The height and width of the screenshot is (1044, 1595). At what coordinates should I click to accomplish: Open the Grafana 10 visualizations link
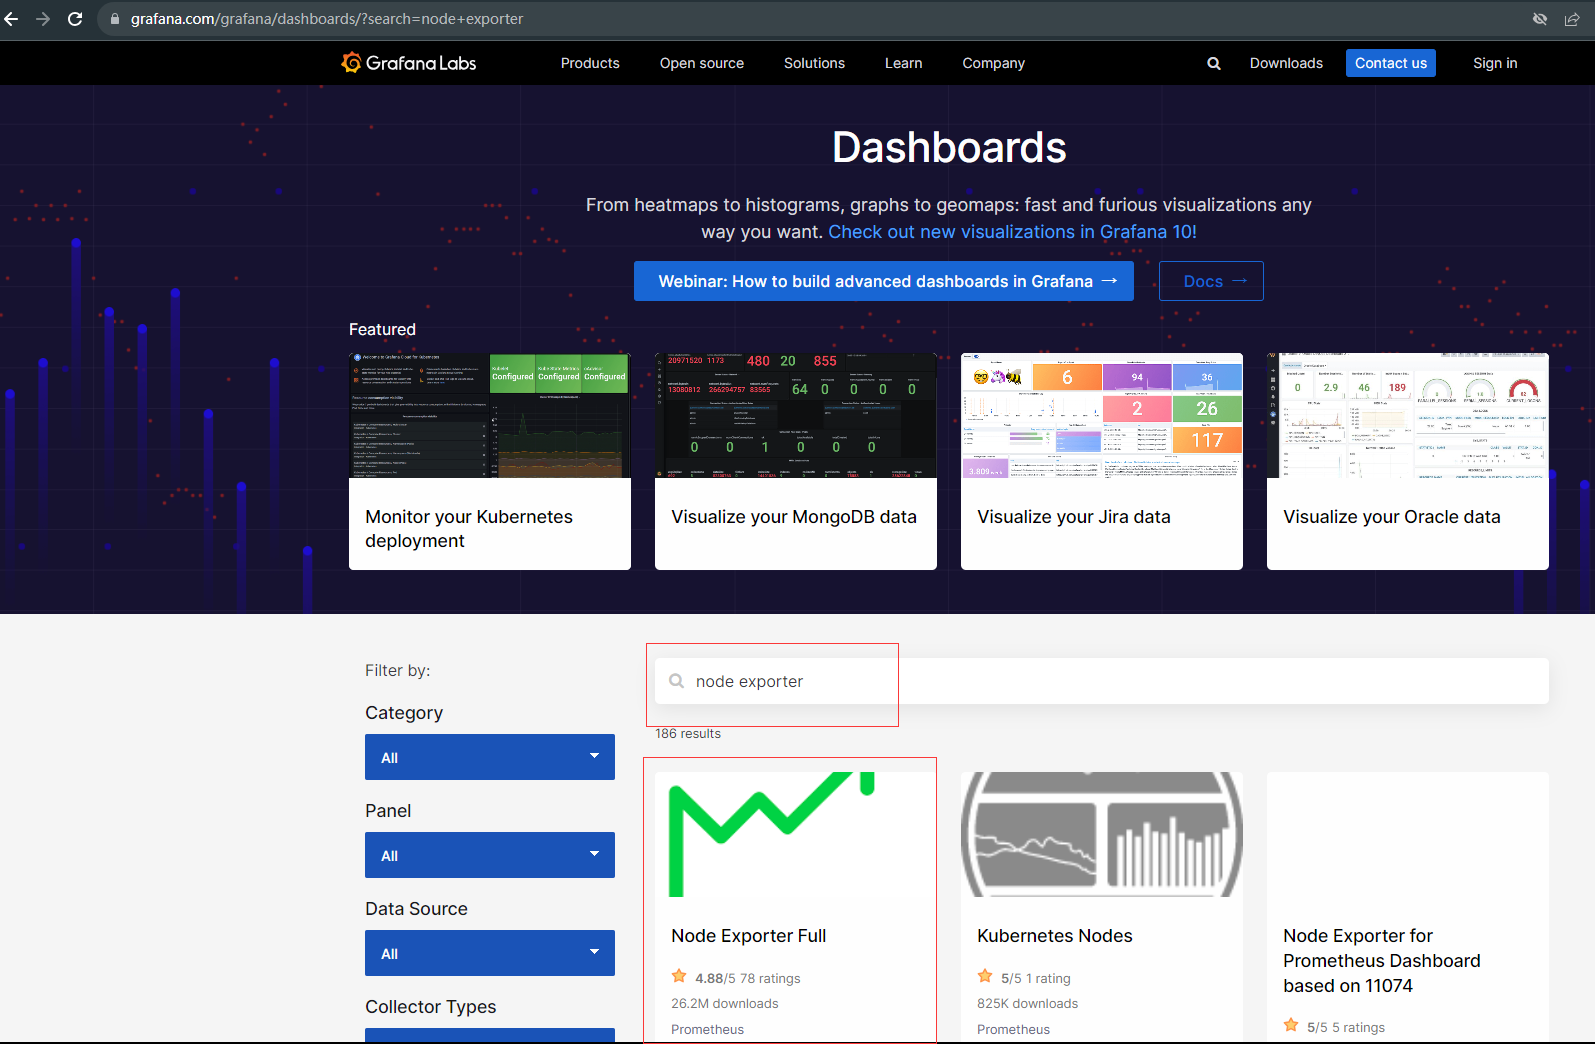(1012, 232)
